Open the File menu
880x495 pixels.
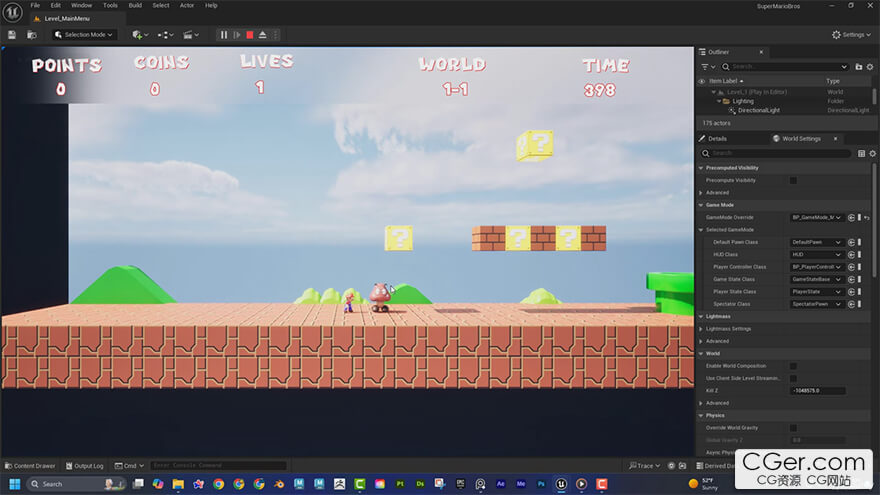35,6
